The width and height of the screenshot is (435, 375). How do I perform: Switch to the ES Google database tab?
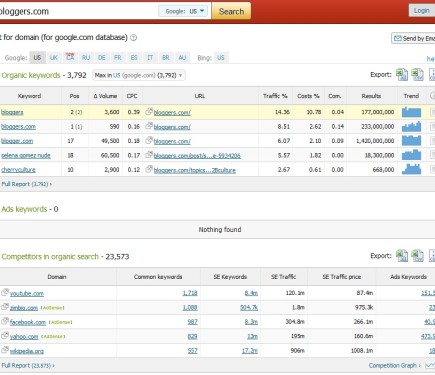click(134, 58)
